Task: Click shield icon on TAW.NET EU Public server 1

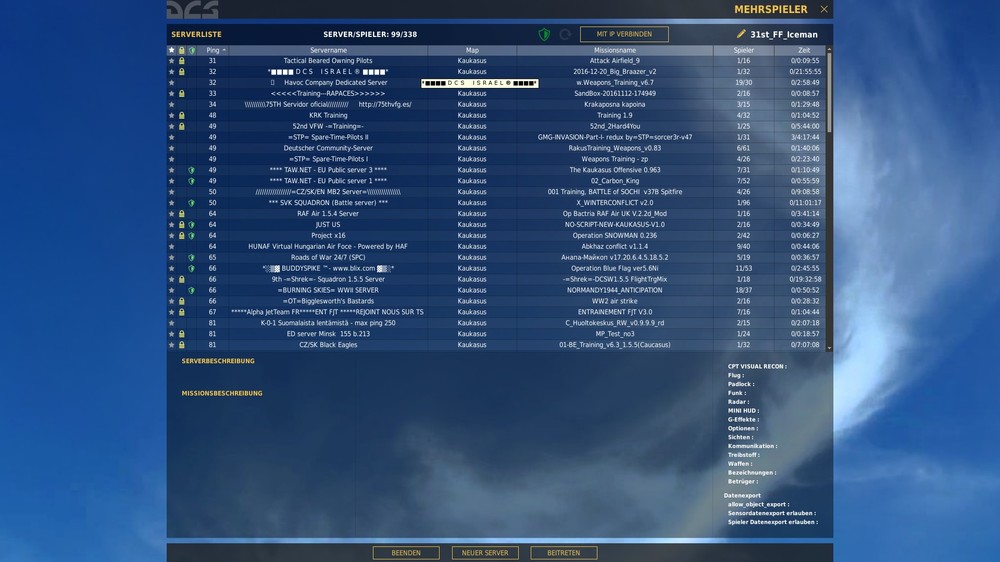Action: [191, 181]
